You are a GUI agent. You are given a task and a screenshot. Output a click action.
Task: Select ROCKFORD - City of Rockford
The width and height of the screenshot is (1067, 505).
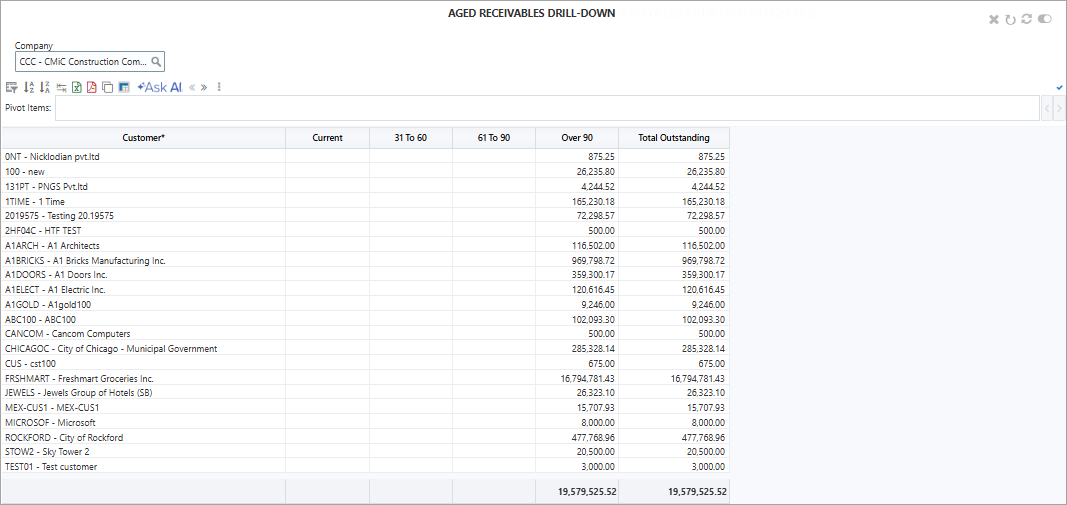pos(64,438)
